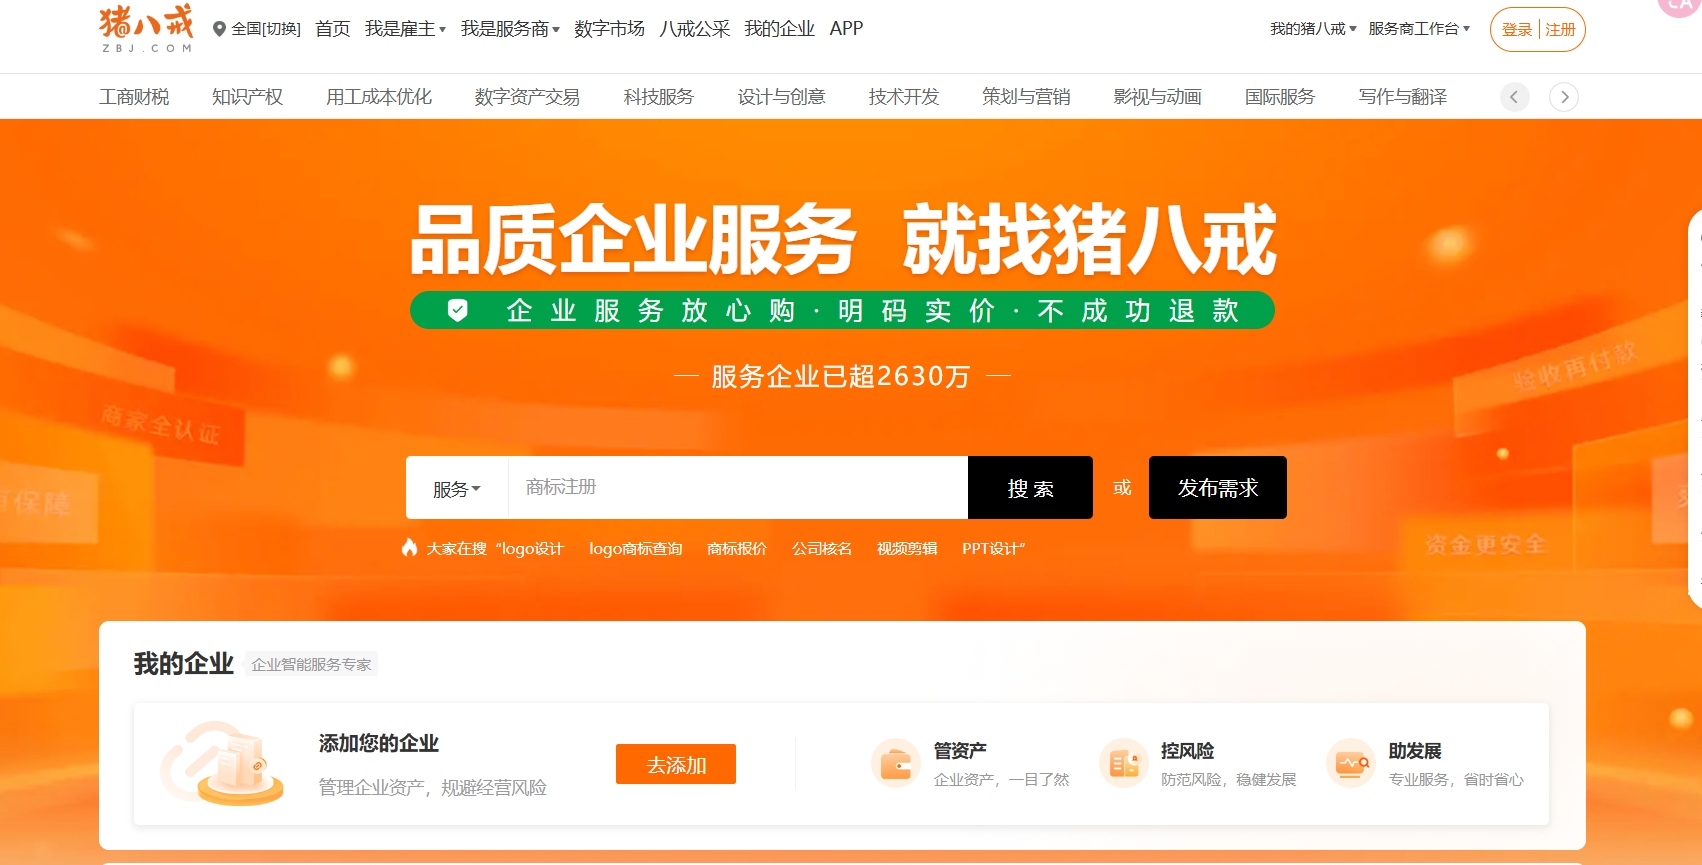Viewport: 1702px width, 865px height.
Task: Click 专业服务，省时省心 description
Action: [x=1456, y=780]
